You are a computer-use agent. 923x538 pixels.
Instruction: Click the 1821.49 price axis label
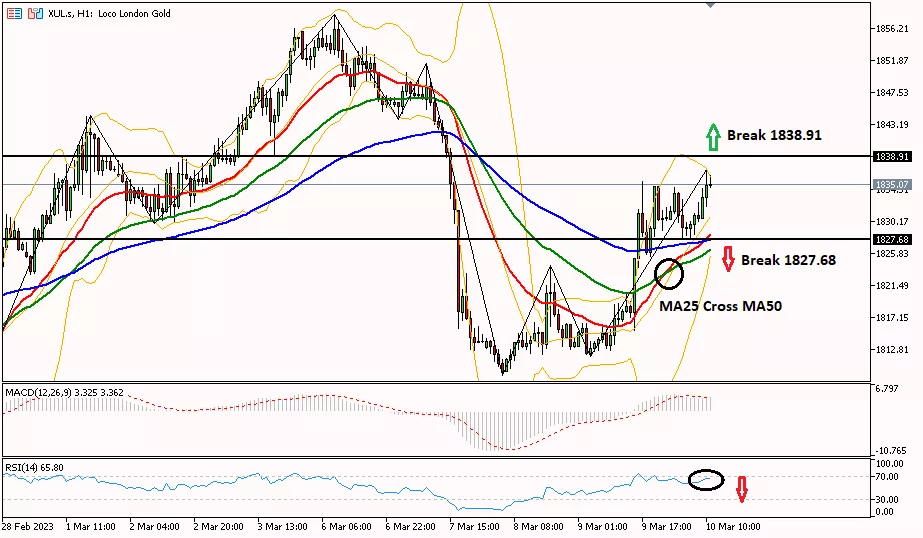(892, 285)
